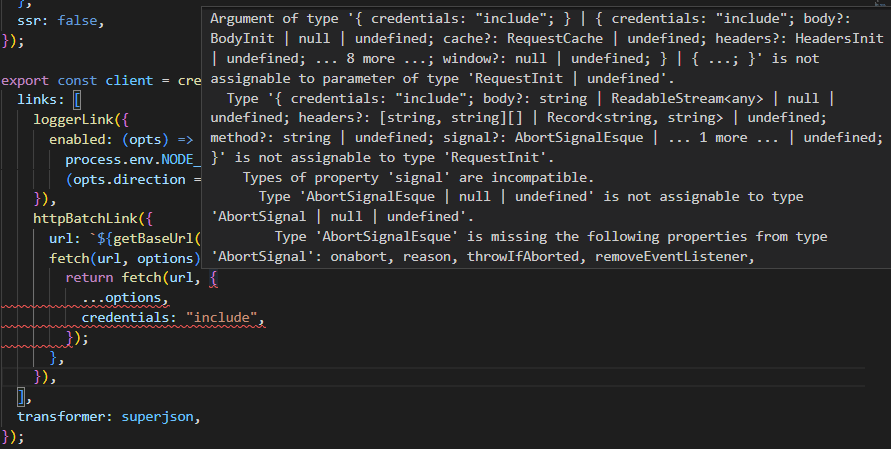Click 'process.env.NODE_' in the code

pyautogui.click(x=133, y=159)
